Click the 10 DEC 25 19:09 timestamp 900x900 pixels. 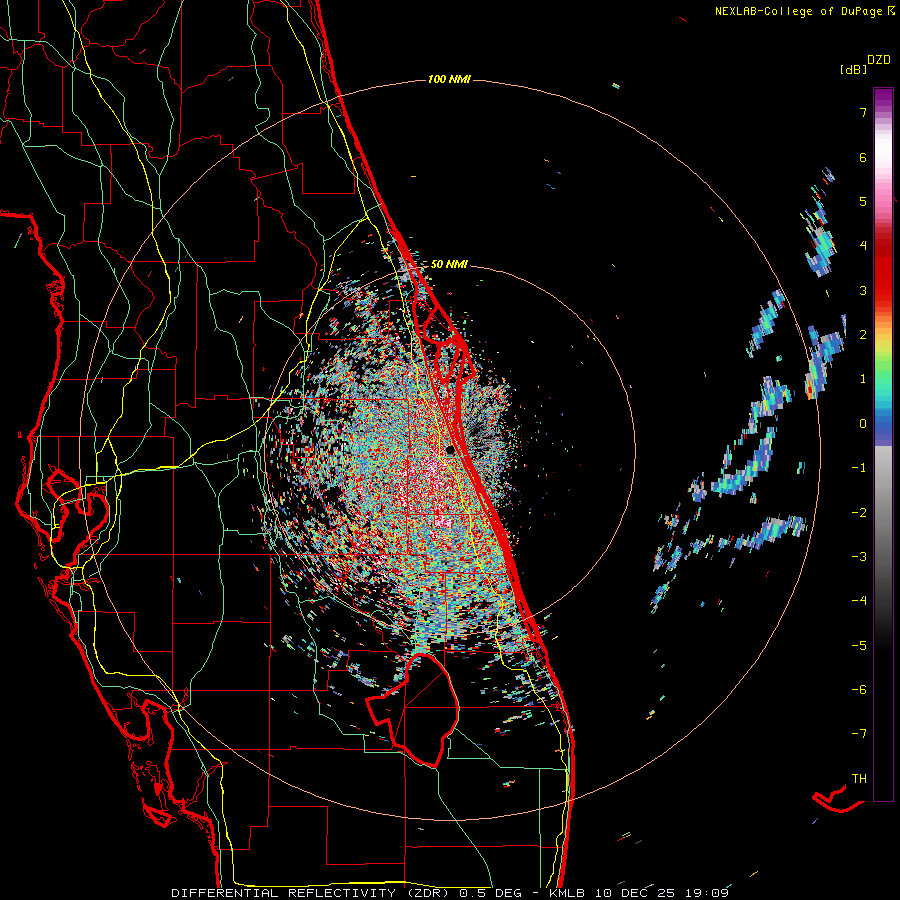coord(660,893)
